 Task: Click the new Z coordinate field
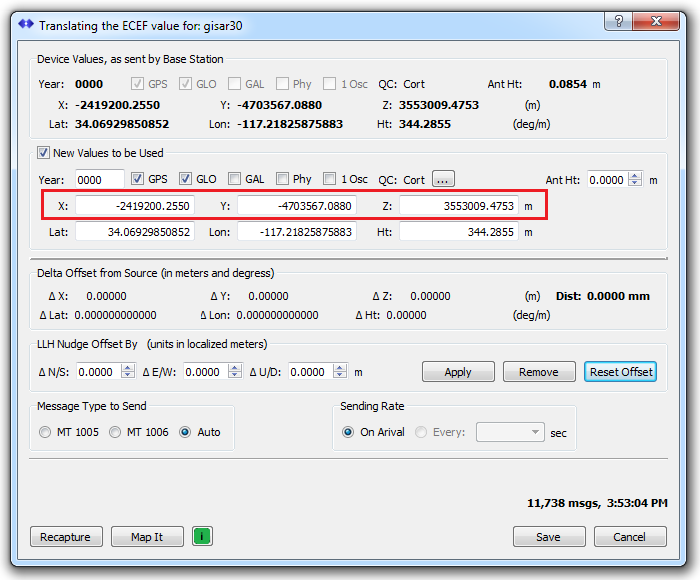tap(459, 206)
